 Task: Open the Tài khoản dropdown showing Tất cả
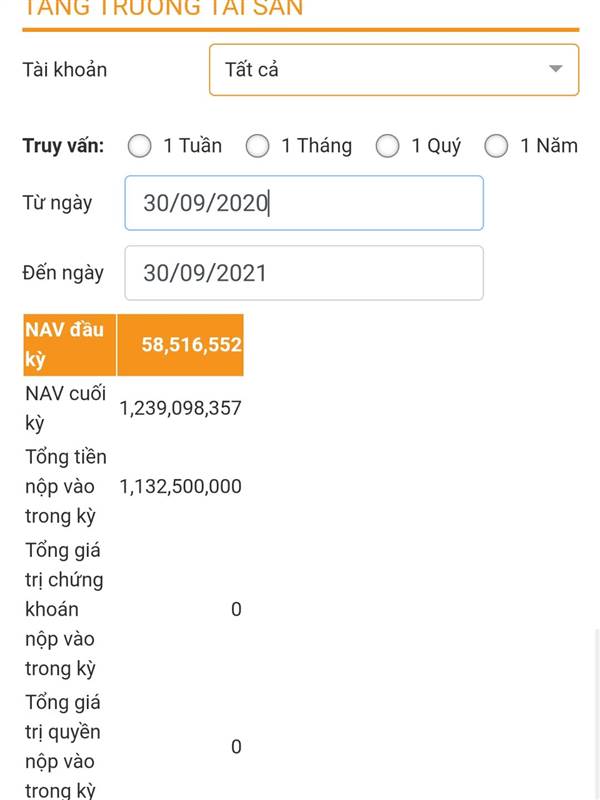[x=380, y=70]
